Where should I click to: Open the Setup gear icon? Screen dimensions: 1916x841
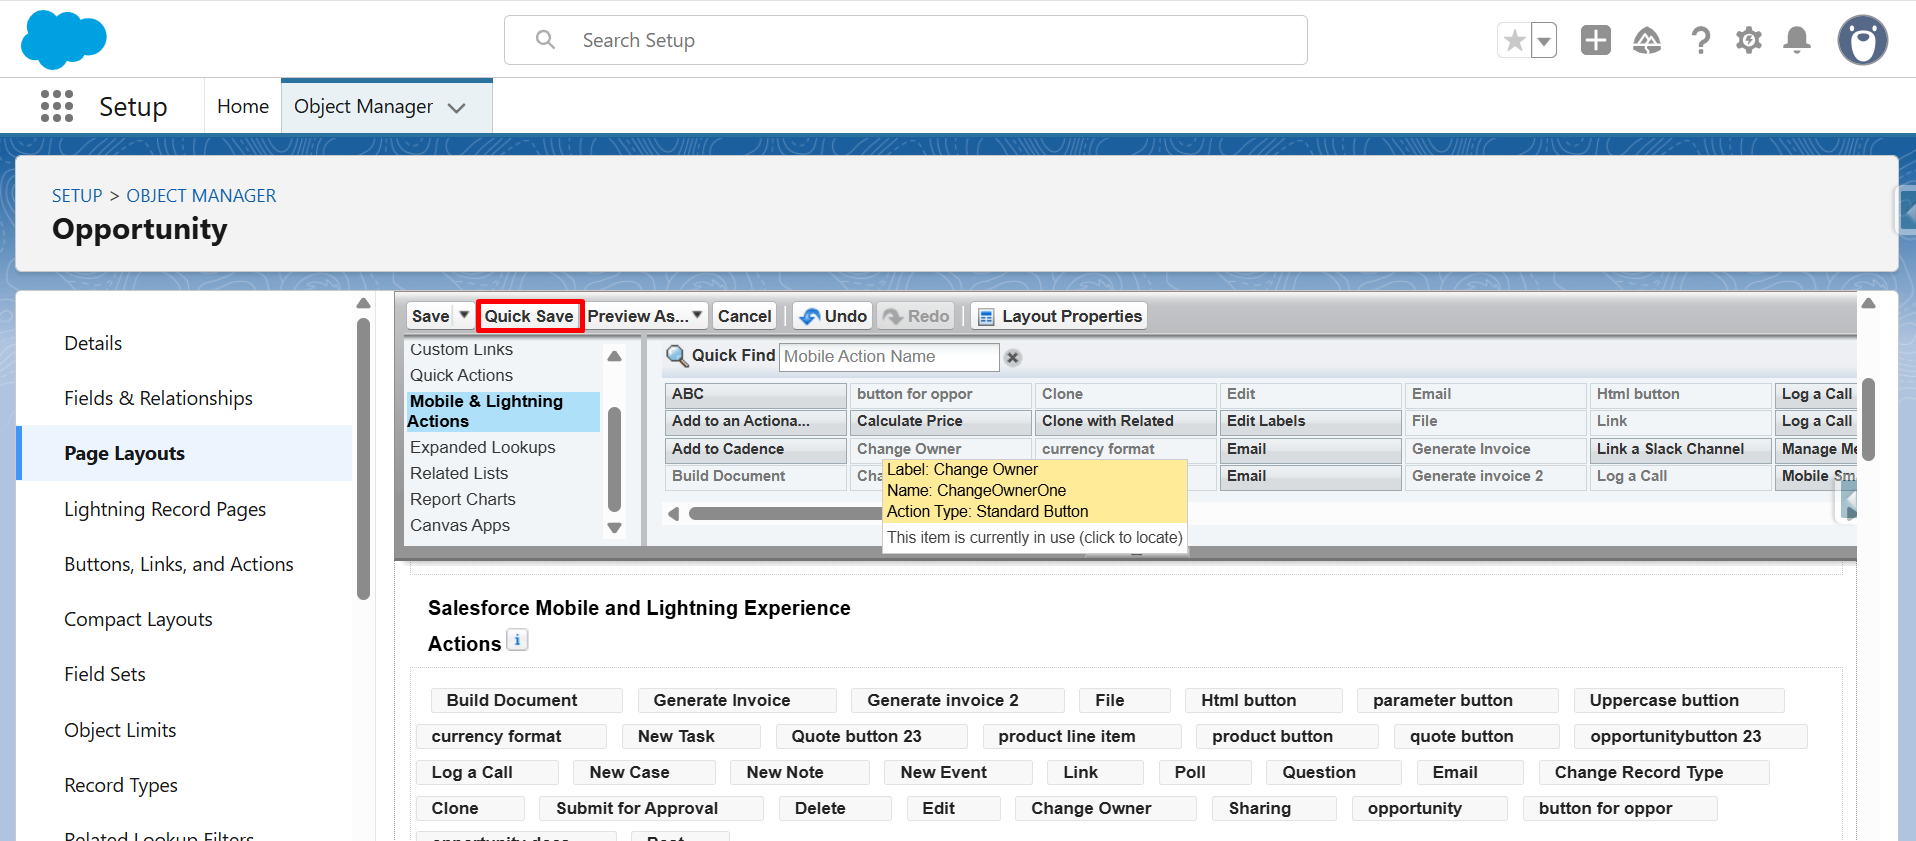pyautogui.click(x=1748, y=41)
